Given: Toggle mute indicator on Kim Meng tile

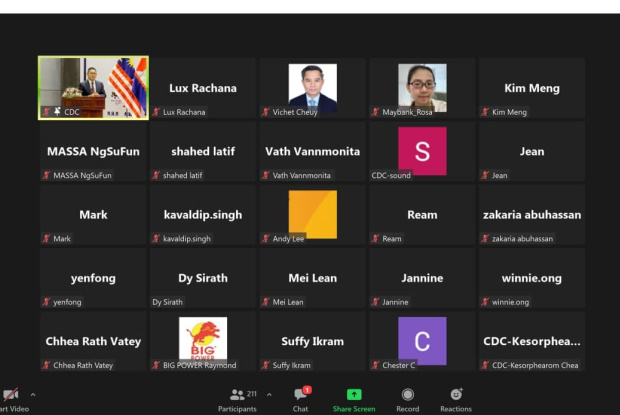Looking at the screenshot, I should [x=485, y=112].
